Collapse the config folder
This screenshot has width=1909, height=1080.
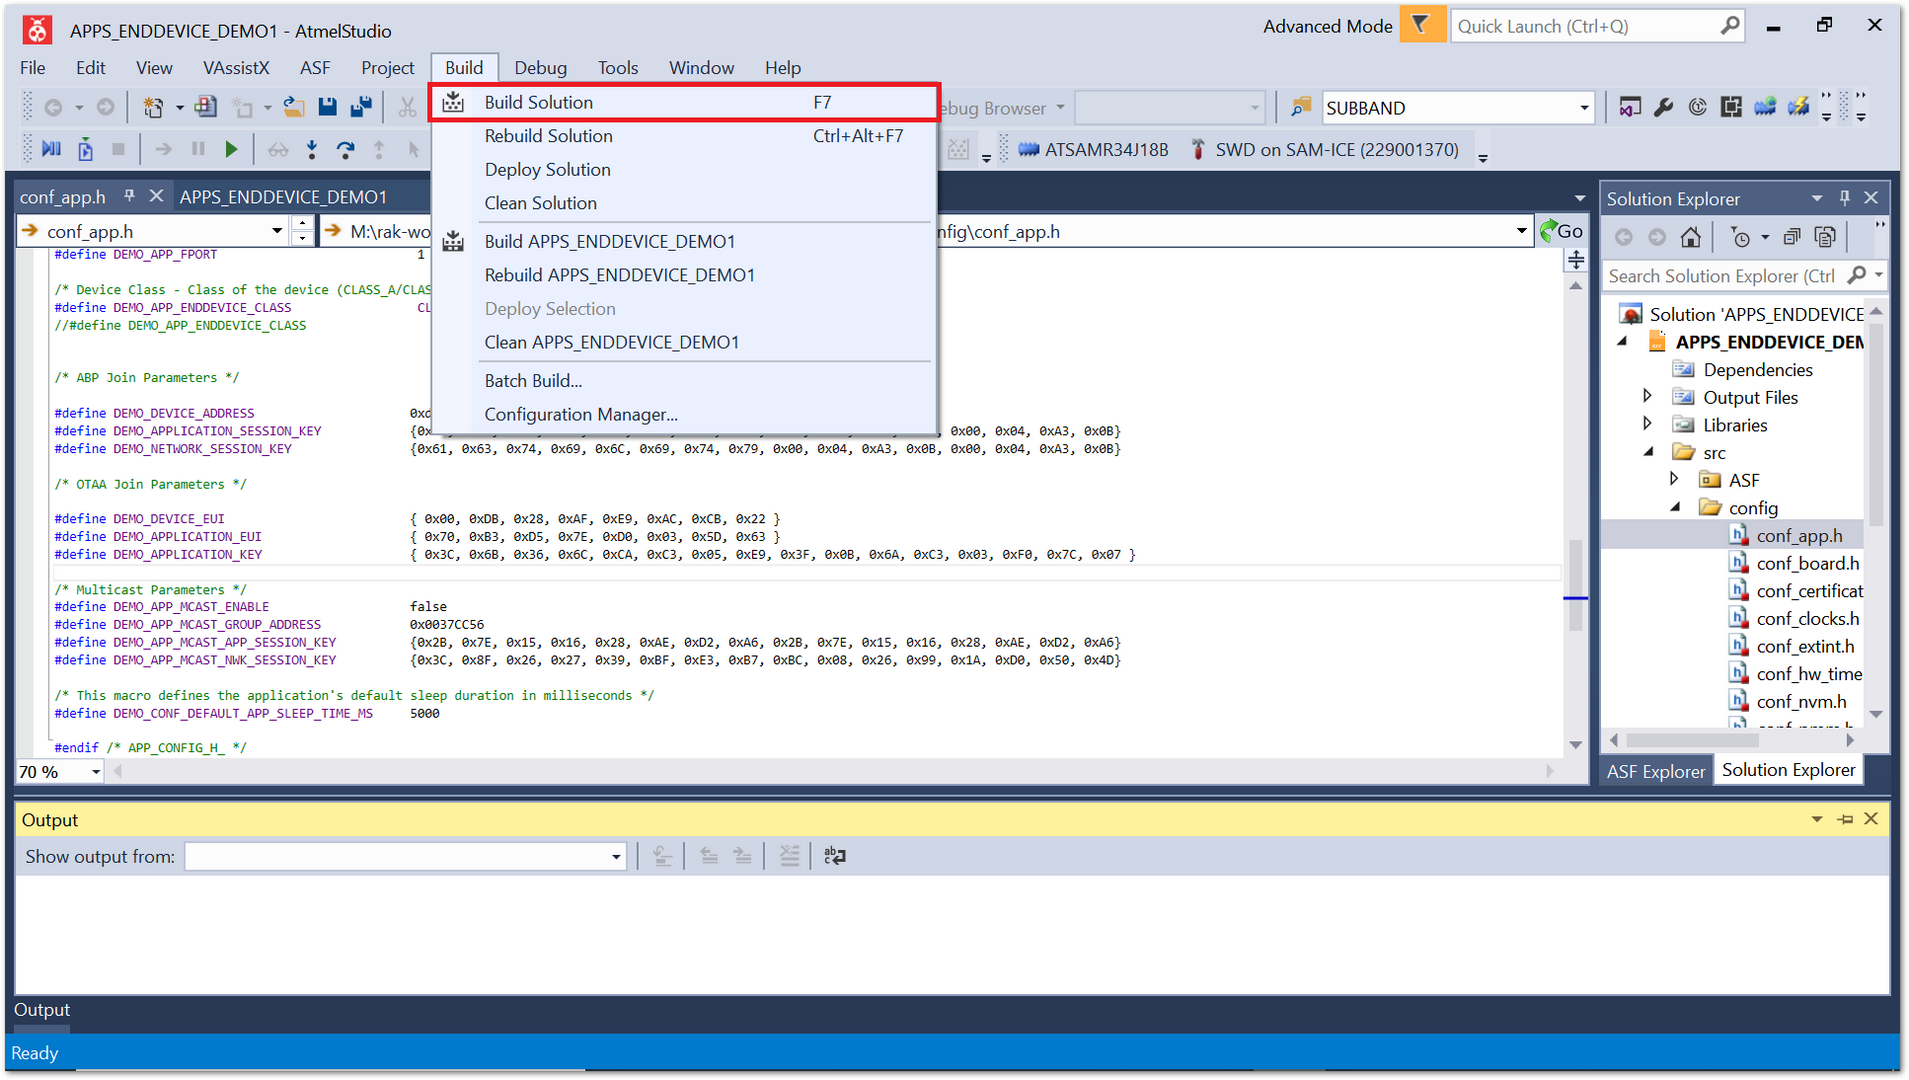1675,507
